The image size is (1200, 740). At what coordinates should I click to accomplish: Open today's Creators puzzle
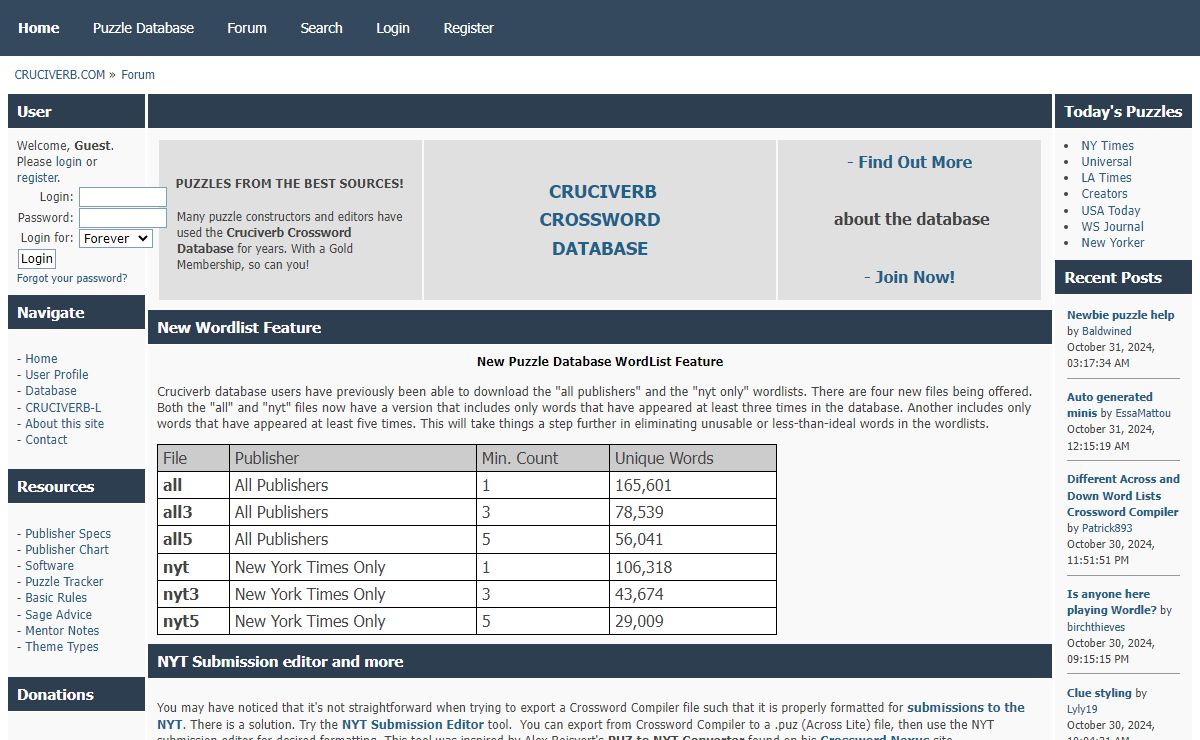click(x=1104, y=194)
